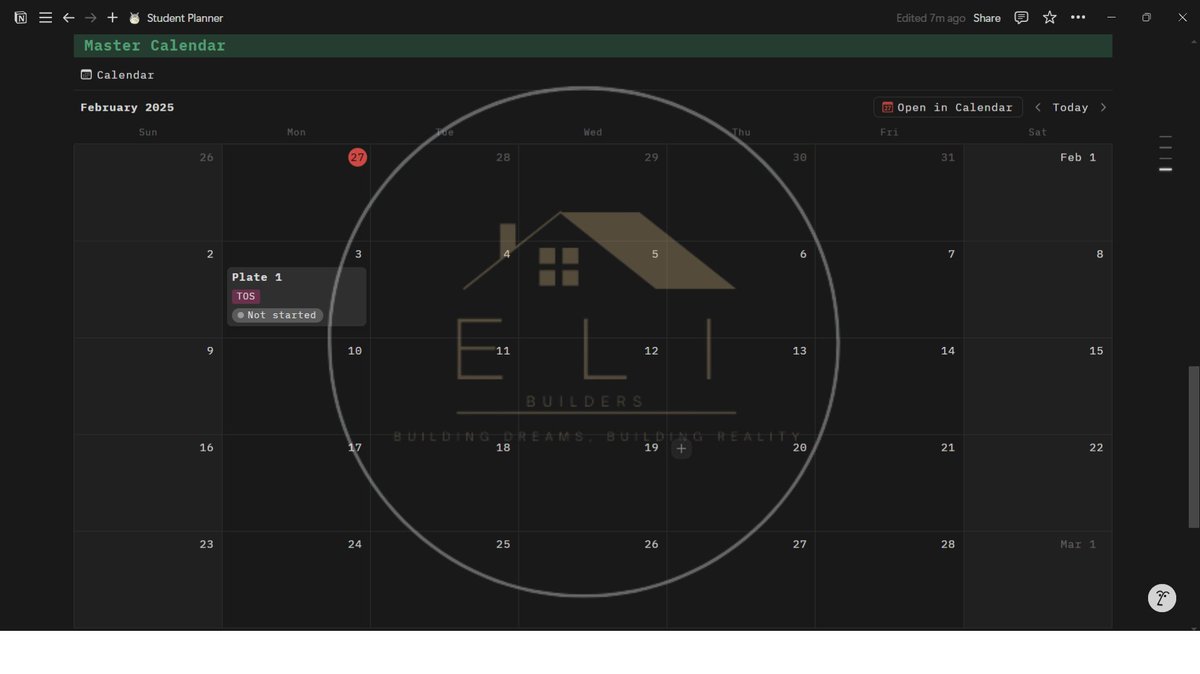Open the three-dot page options menu

[1077, 18]
